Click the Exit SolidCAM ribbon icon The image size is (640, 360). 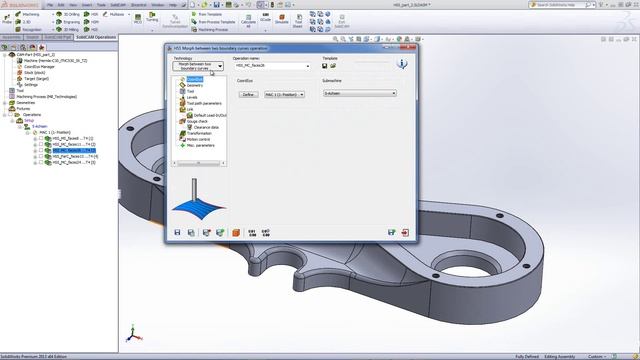[x=342, y=21]
